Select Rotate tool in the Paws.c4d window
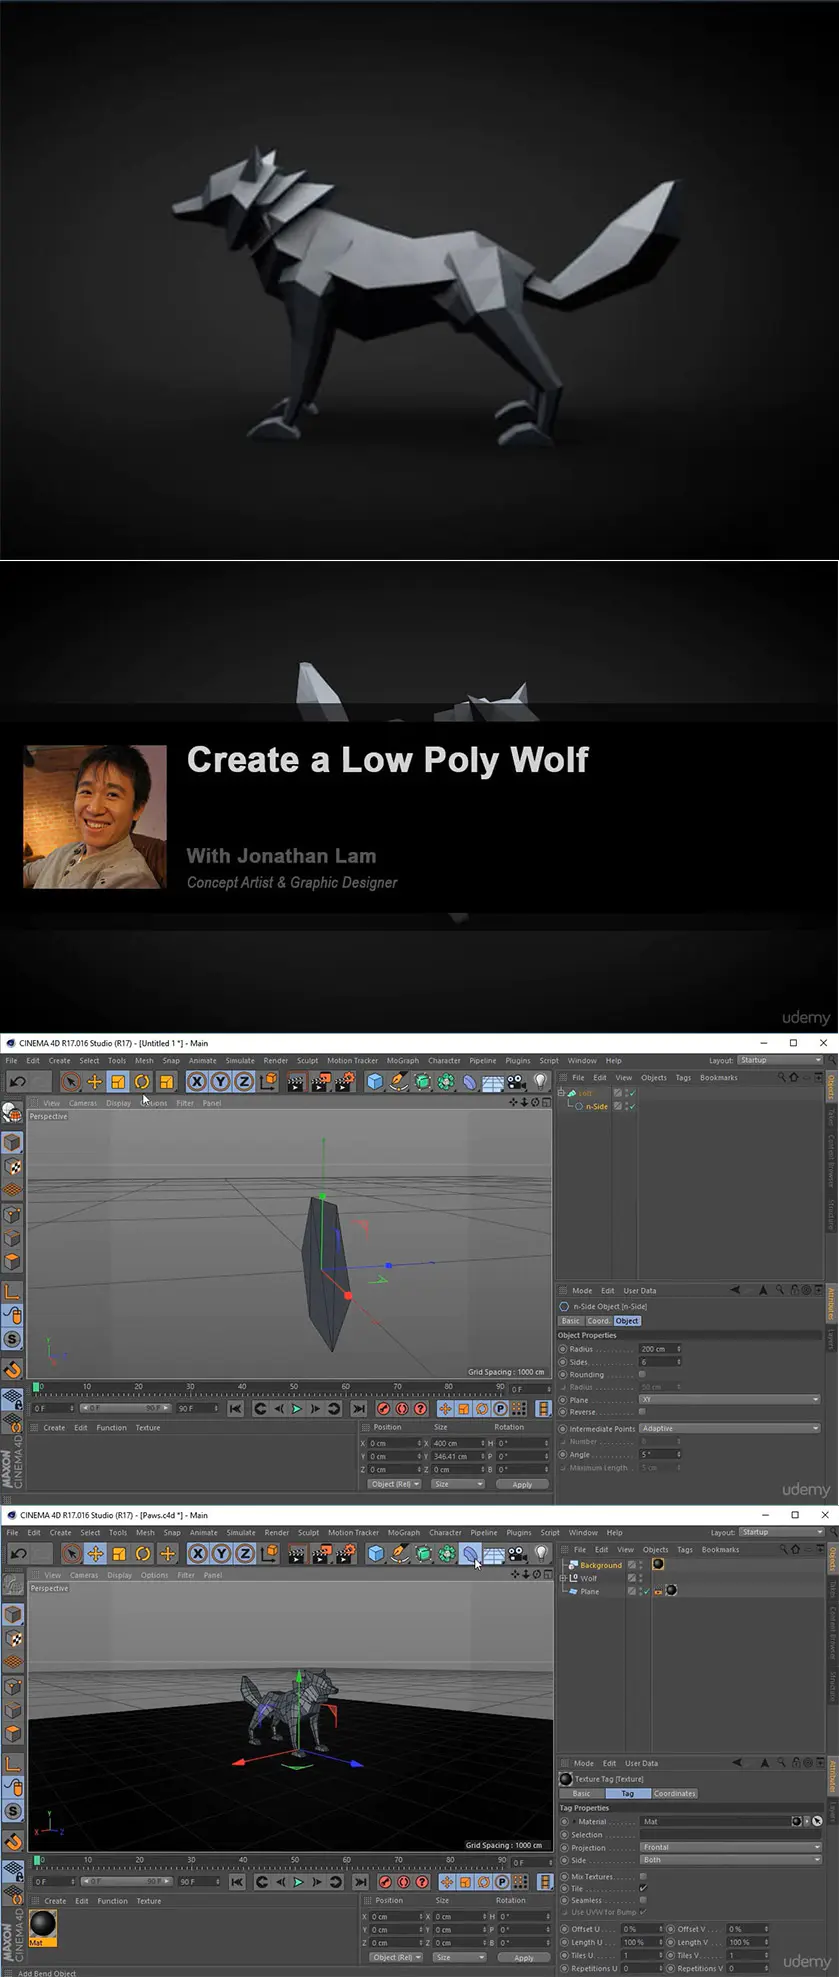The width and height of the screenshot is (839, 1977). (x=143, y=1553)
